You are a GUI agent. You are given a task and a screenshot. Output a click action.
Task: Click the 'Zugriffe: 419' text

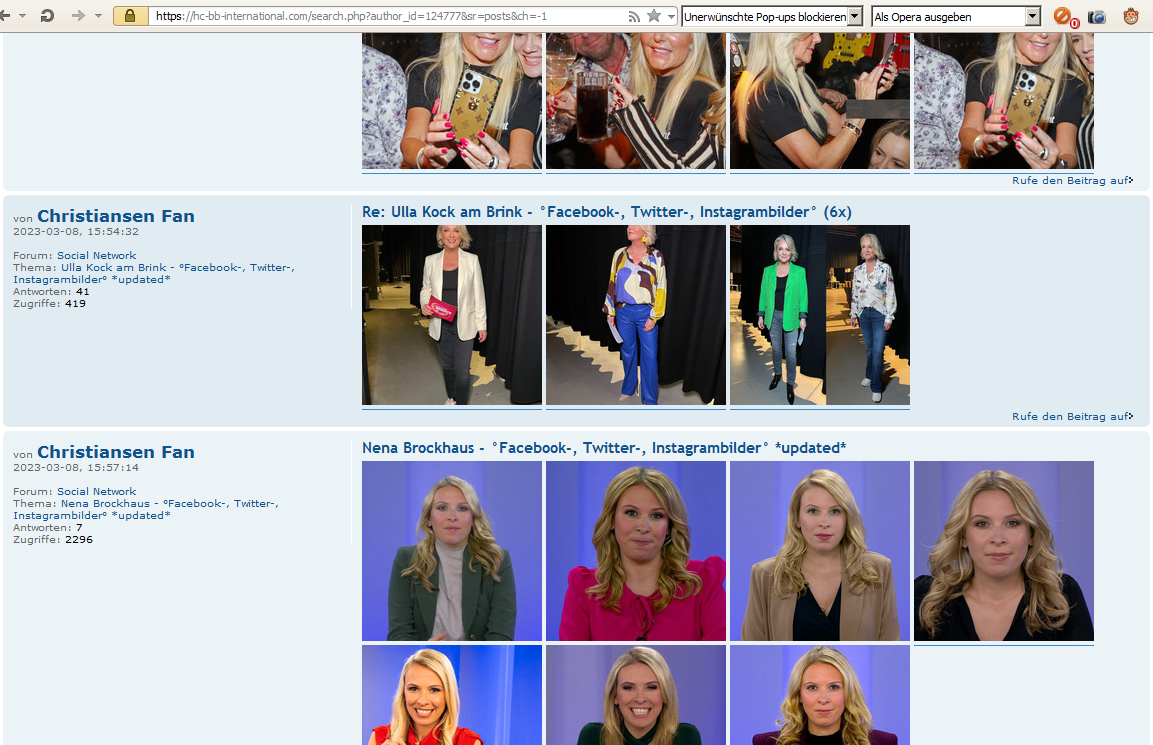tap(49, 304)
